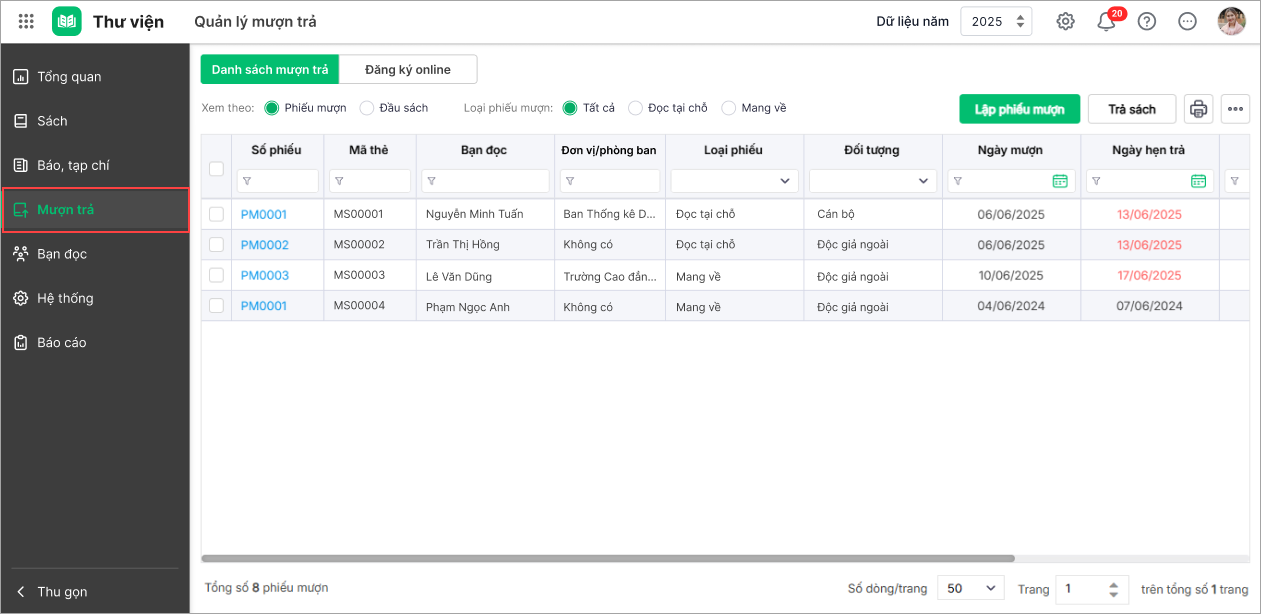Open calendar picker in Ngày hẹn trả filter
Screen dimensions: 1261x614
(x=1198, y=181)
